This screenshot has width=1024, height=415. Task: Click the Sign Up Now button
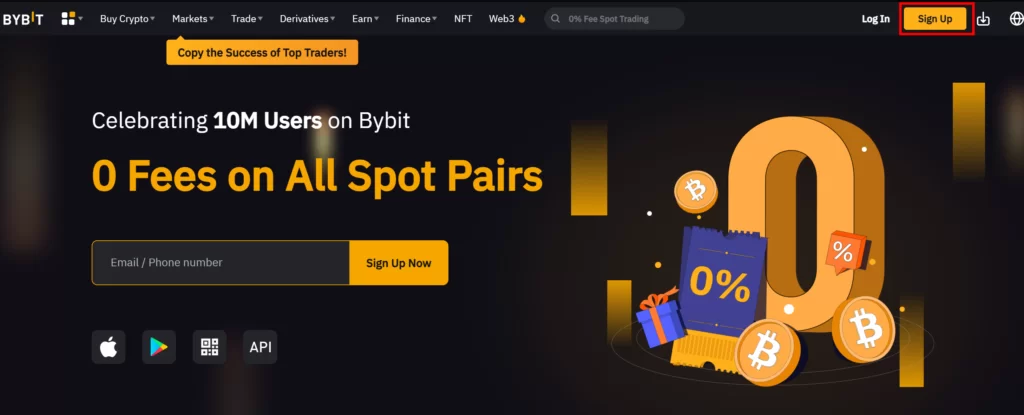[x=398, y=263]
